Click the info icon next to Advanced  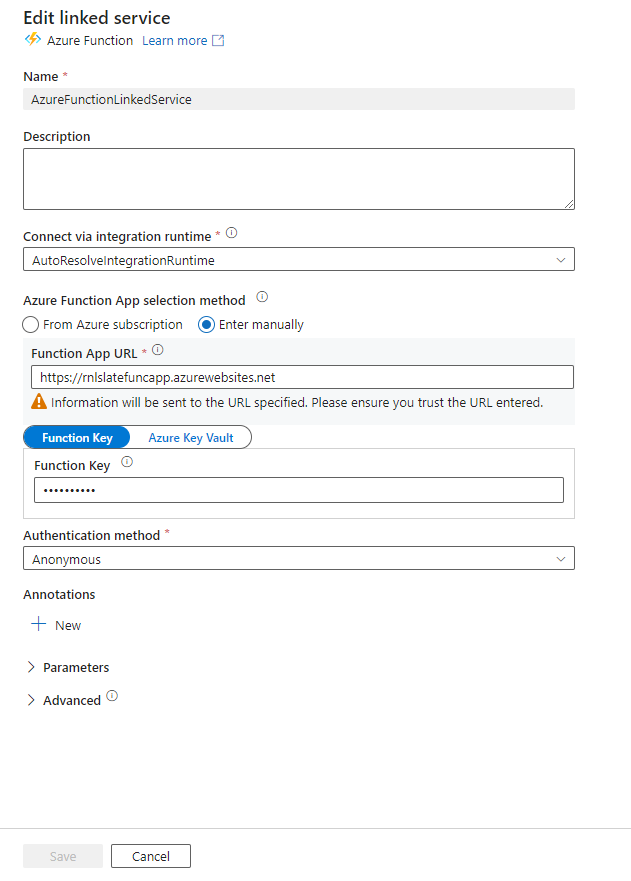(111, 694)
